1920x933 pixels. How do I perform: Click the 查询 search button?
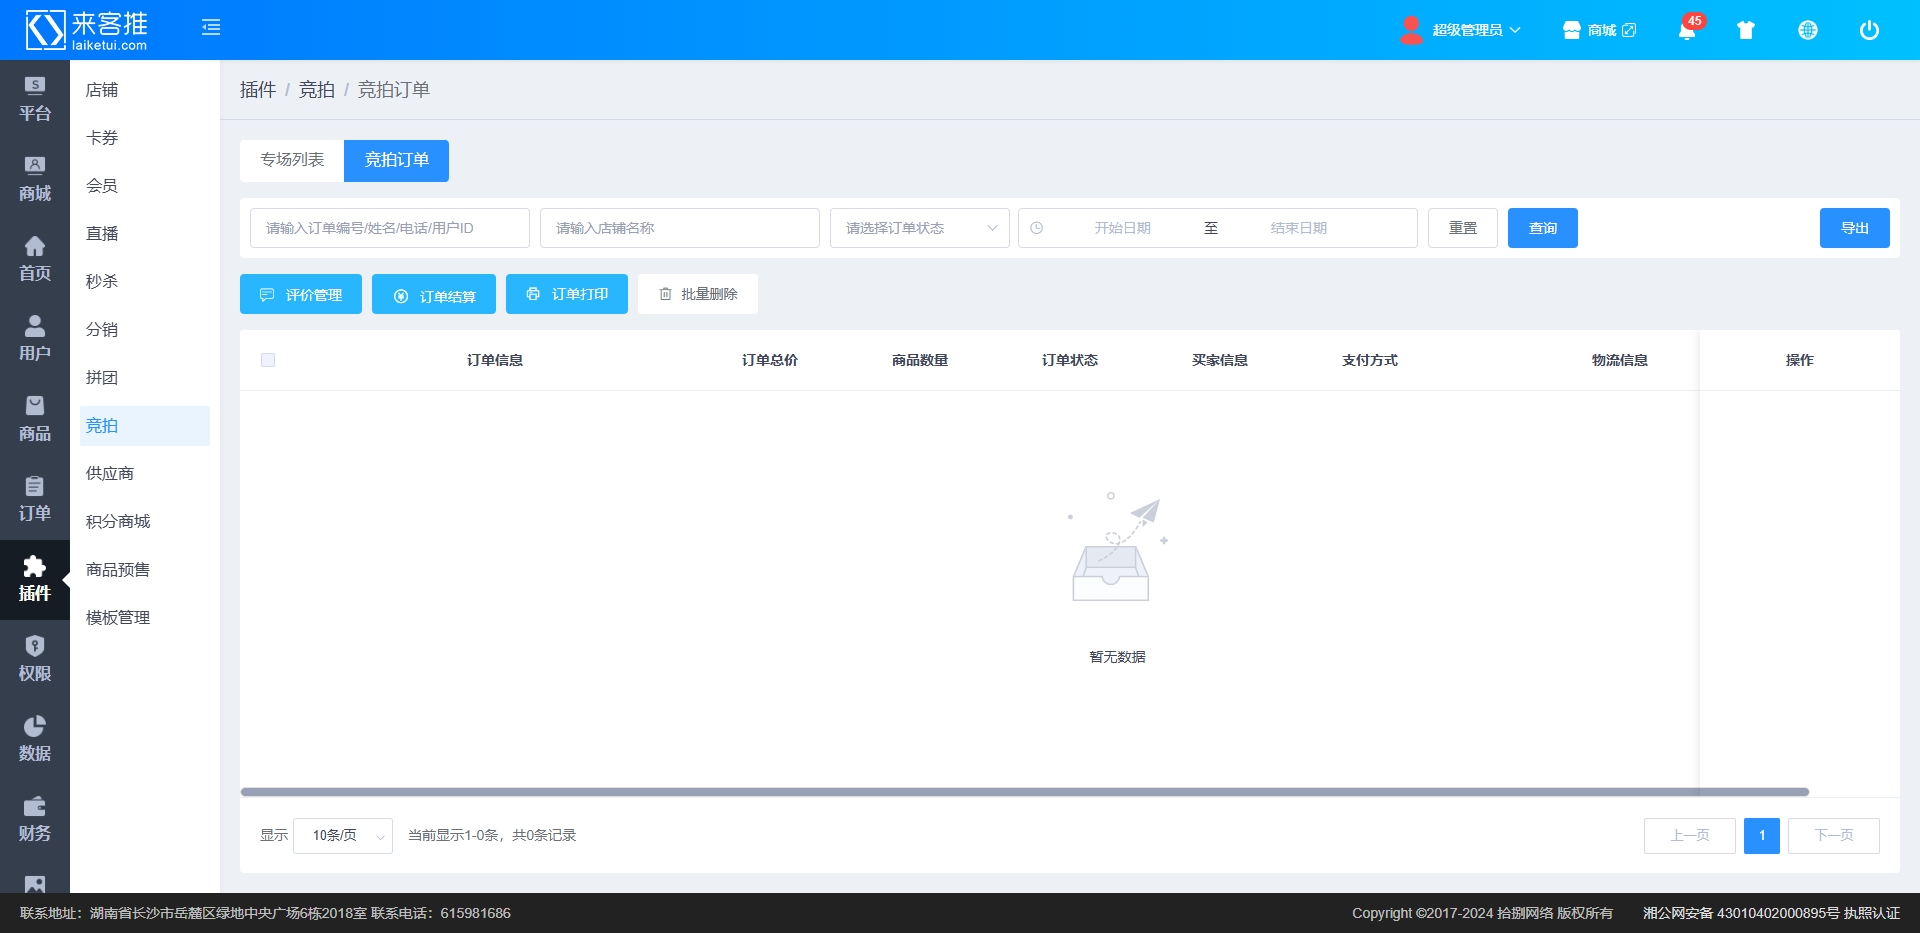coord(1542,228)
